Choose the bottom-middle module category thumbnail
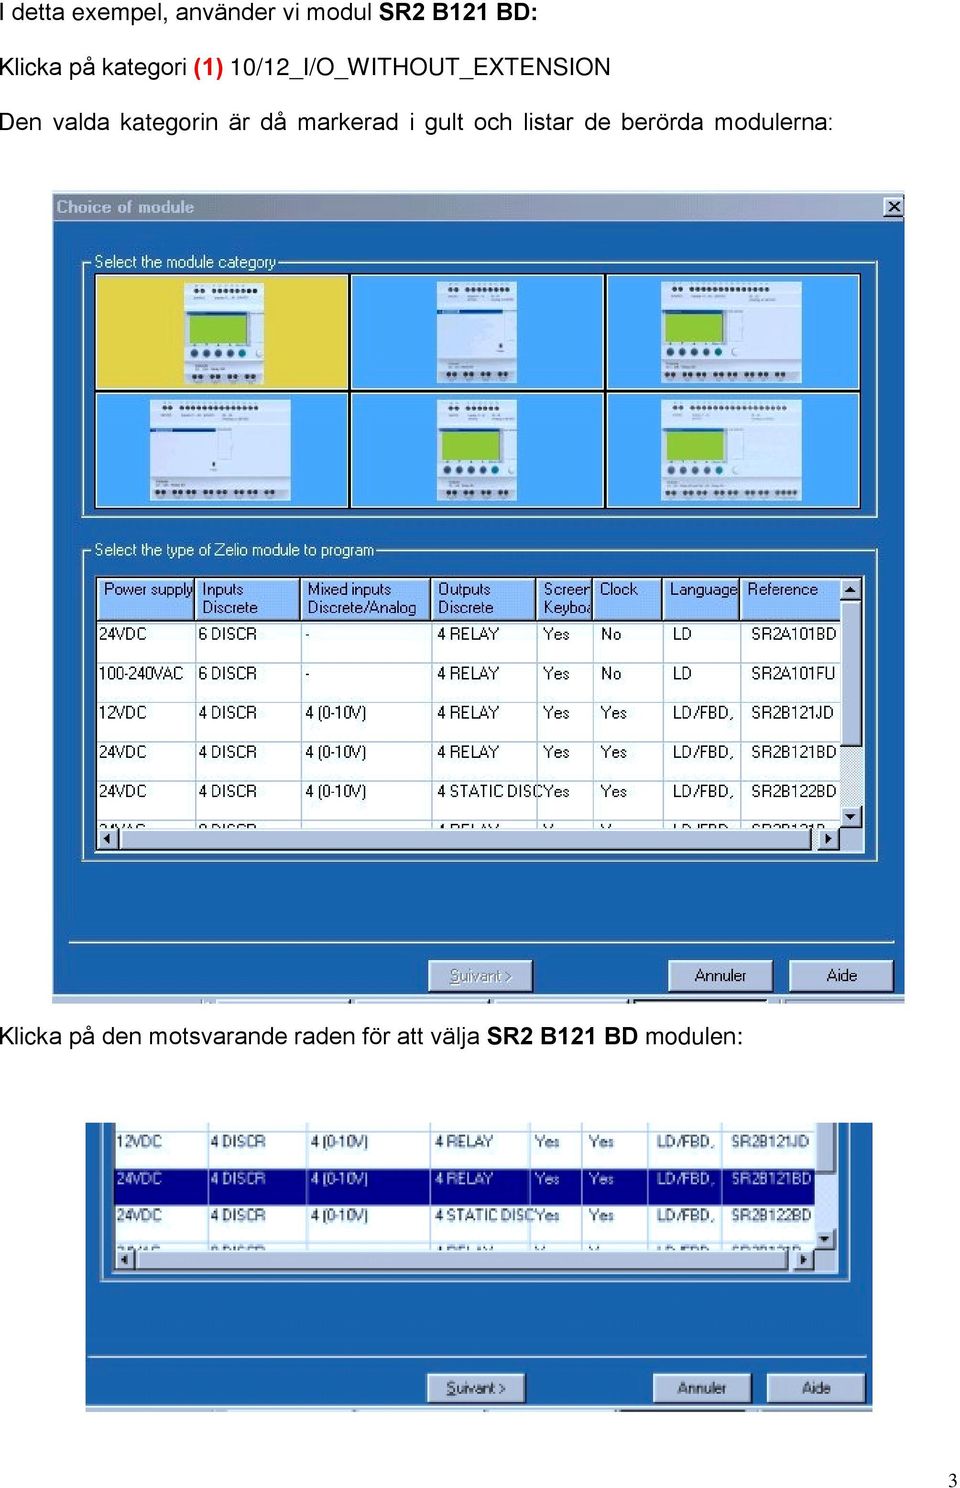This screenshot has width=960, height=1488. (x=477, y=450)
